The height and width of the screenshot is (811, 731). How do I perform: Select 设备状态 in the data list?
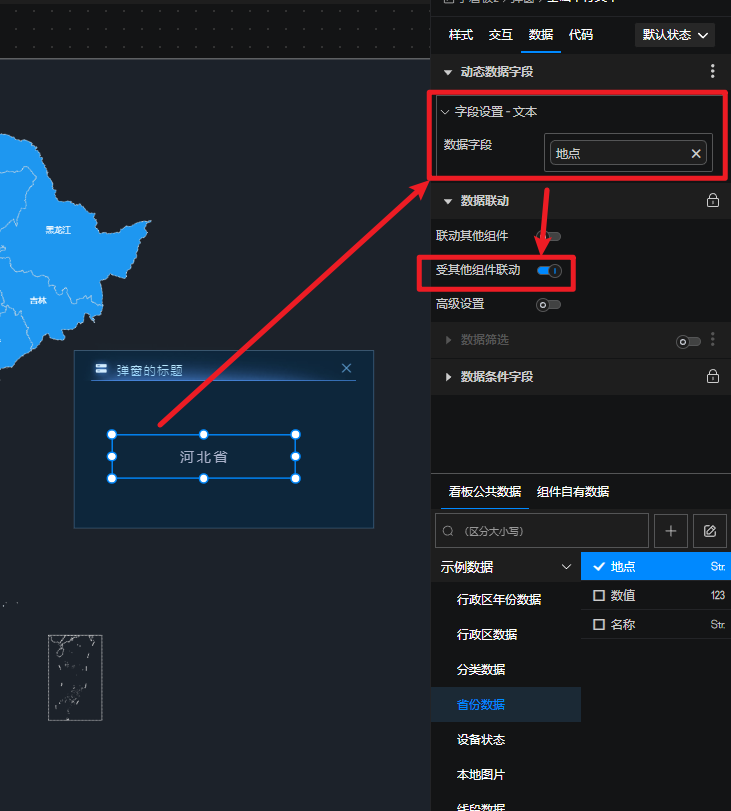pos(480,740)
